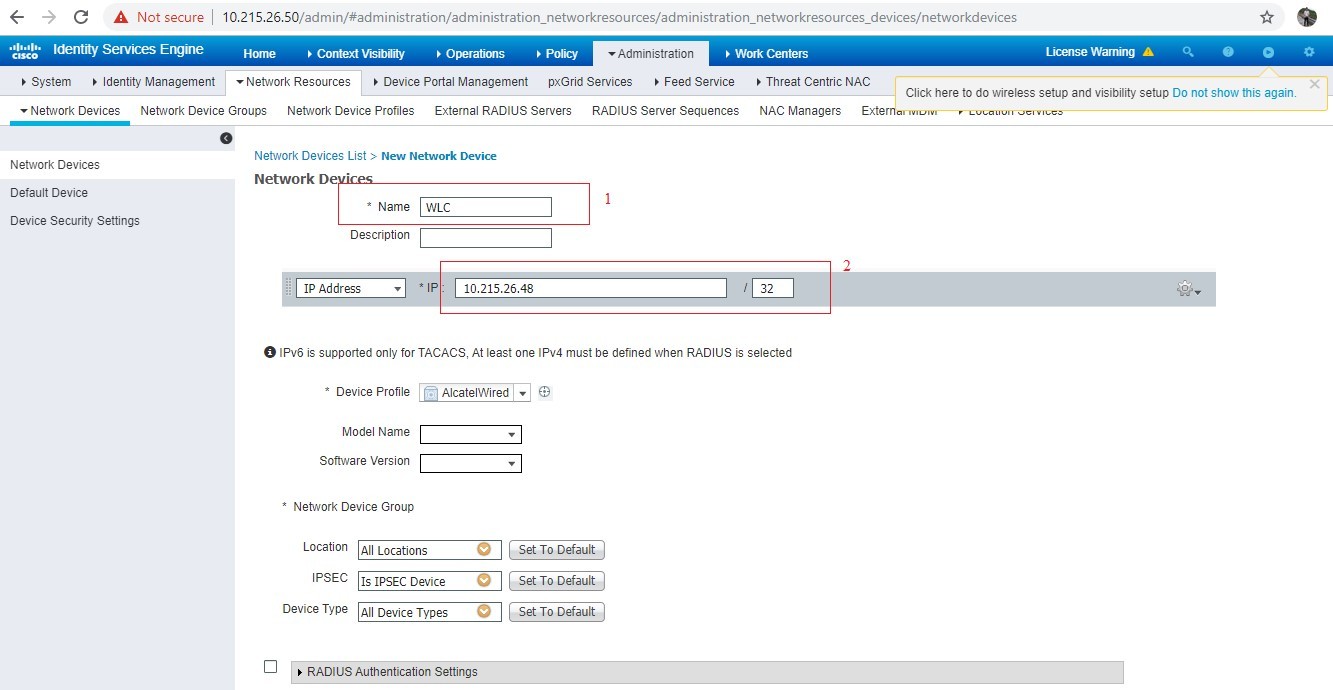Image resolution: width=1333 pixels, height=690 pixels.
Task: Open the Context Visibility menu
Action: pos(355,53)
